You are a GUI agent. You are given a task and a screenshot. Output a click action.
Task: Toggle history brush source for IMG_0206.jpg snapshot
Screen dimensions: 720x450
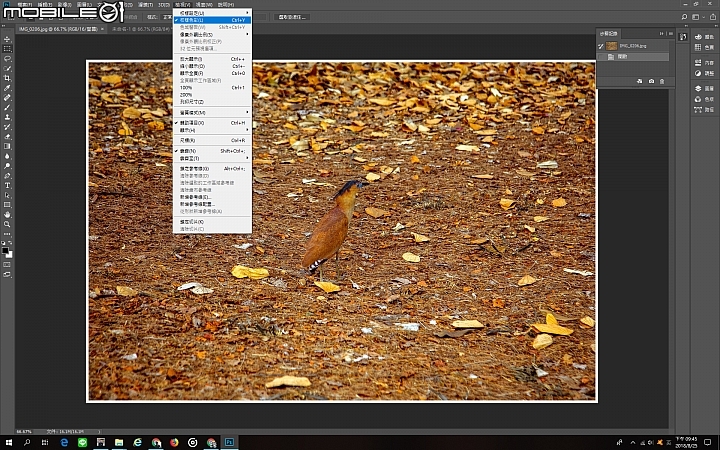click(x=601, y=46)
